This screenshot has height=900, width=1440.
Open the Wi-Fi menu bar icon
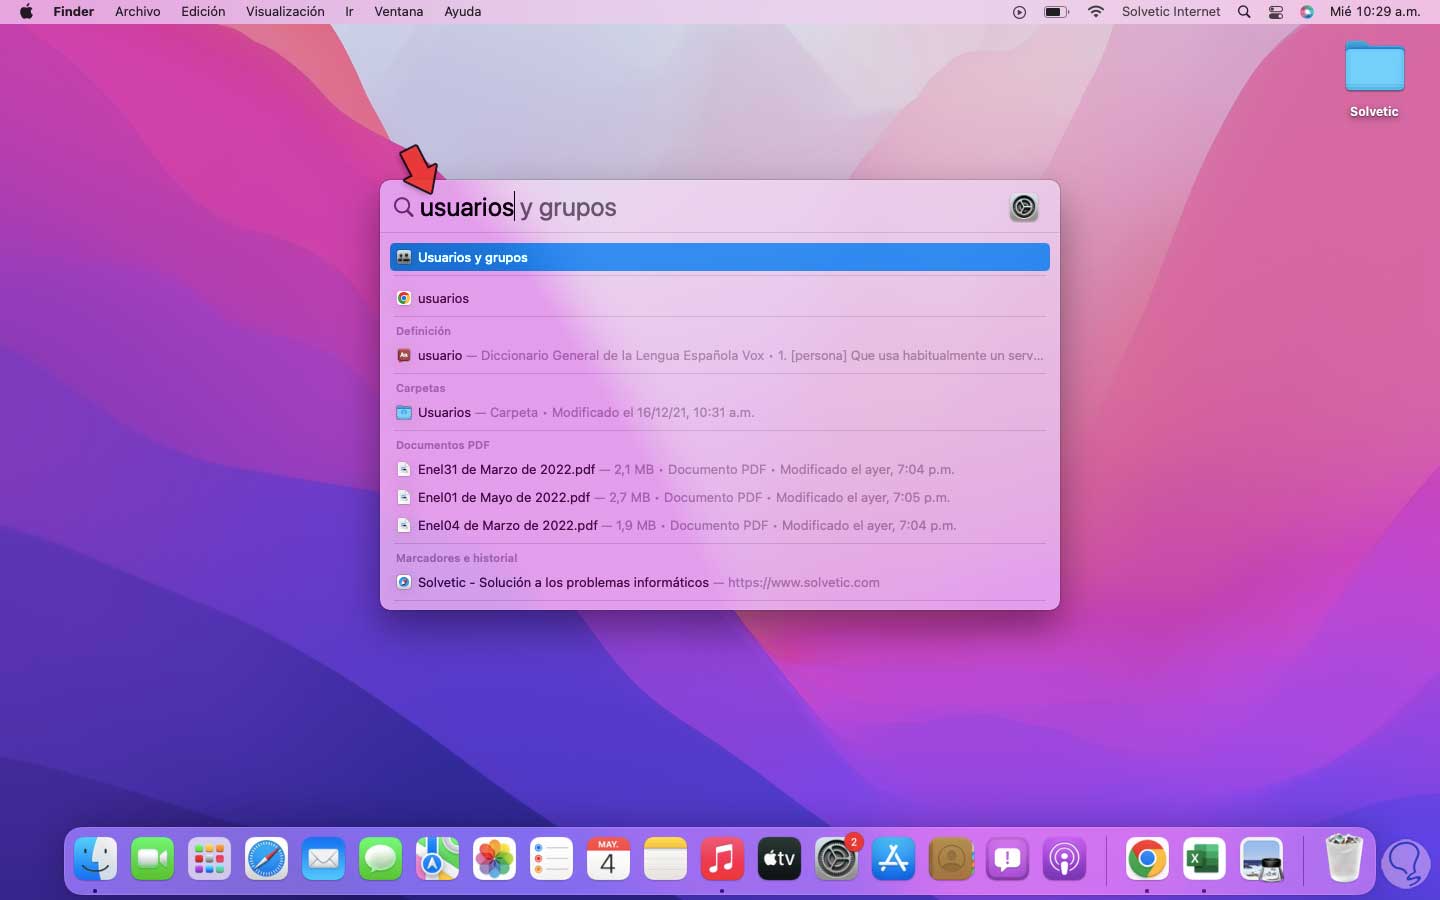click(x=1096, y=12)
